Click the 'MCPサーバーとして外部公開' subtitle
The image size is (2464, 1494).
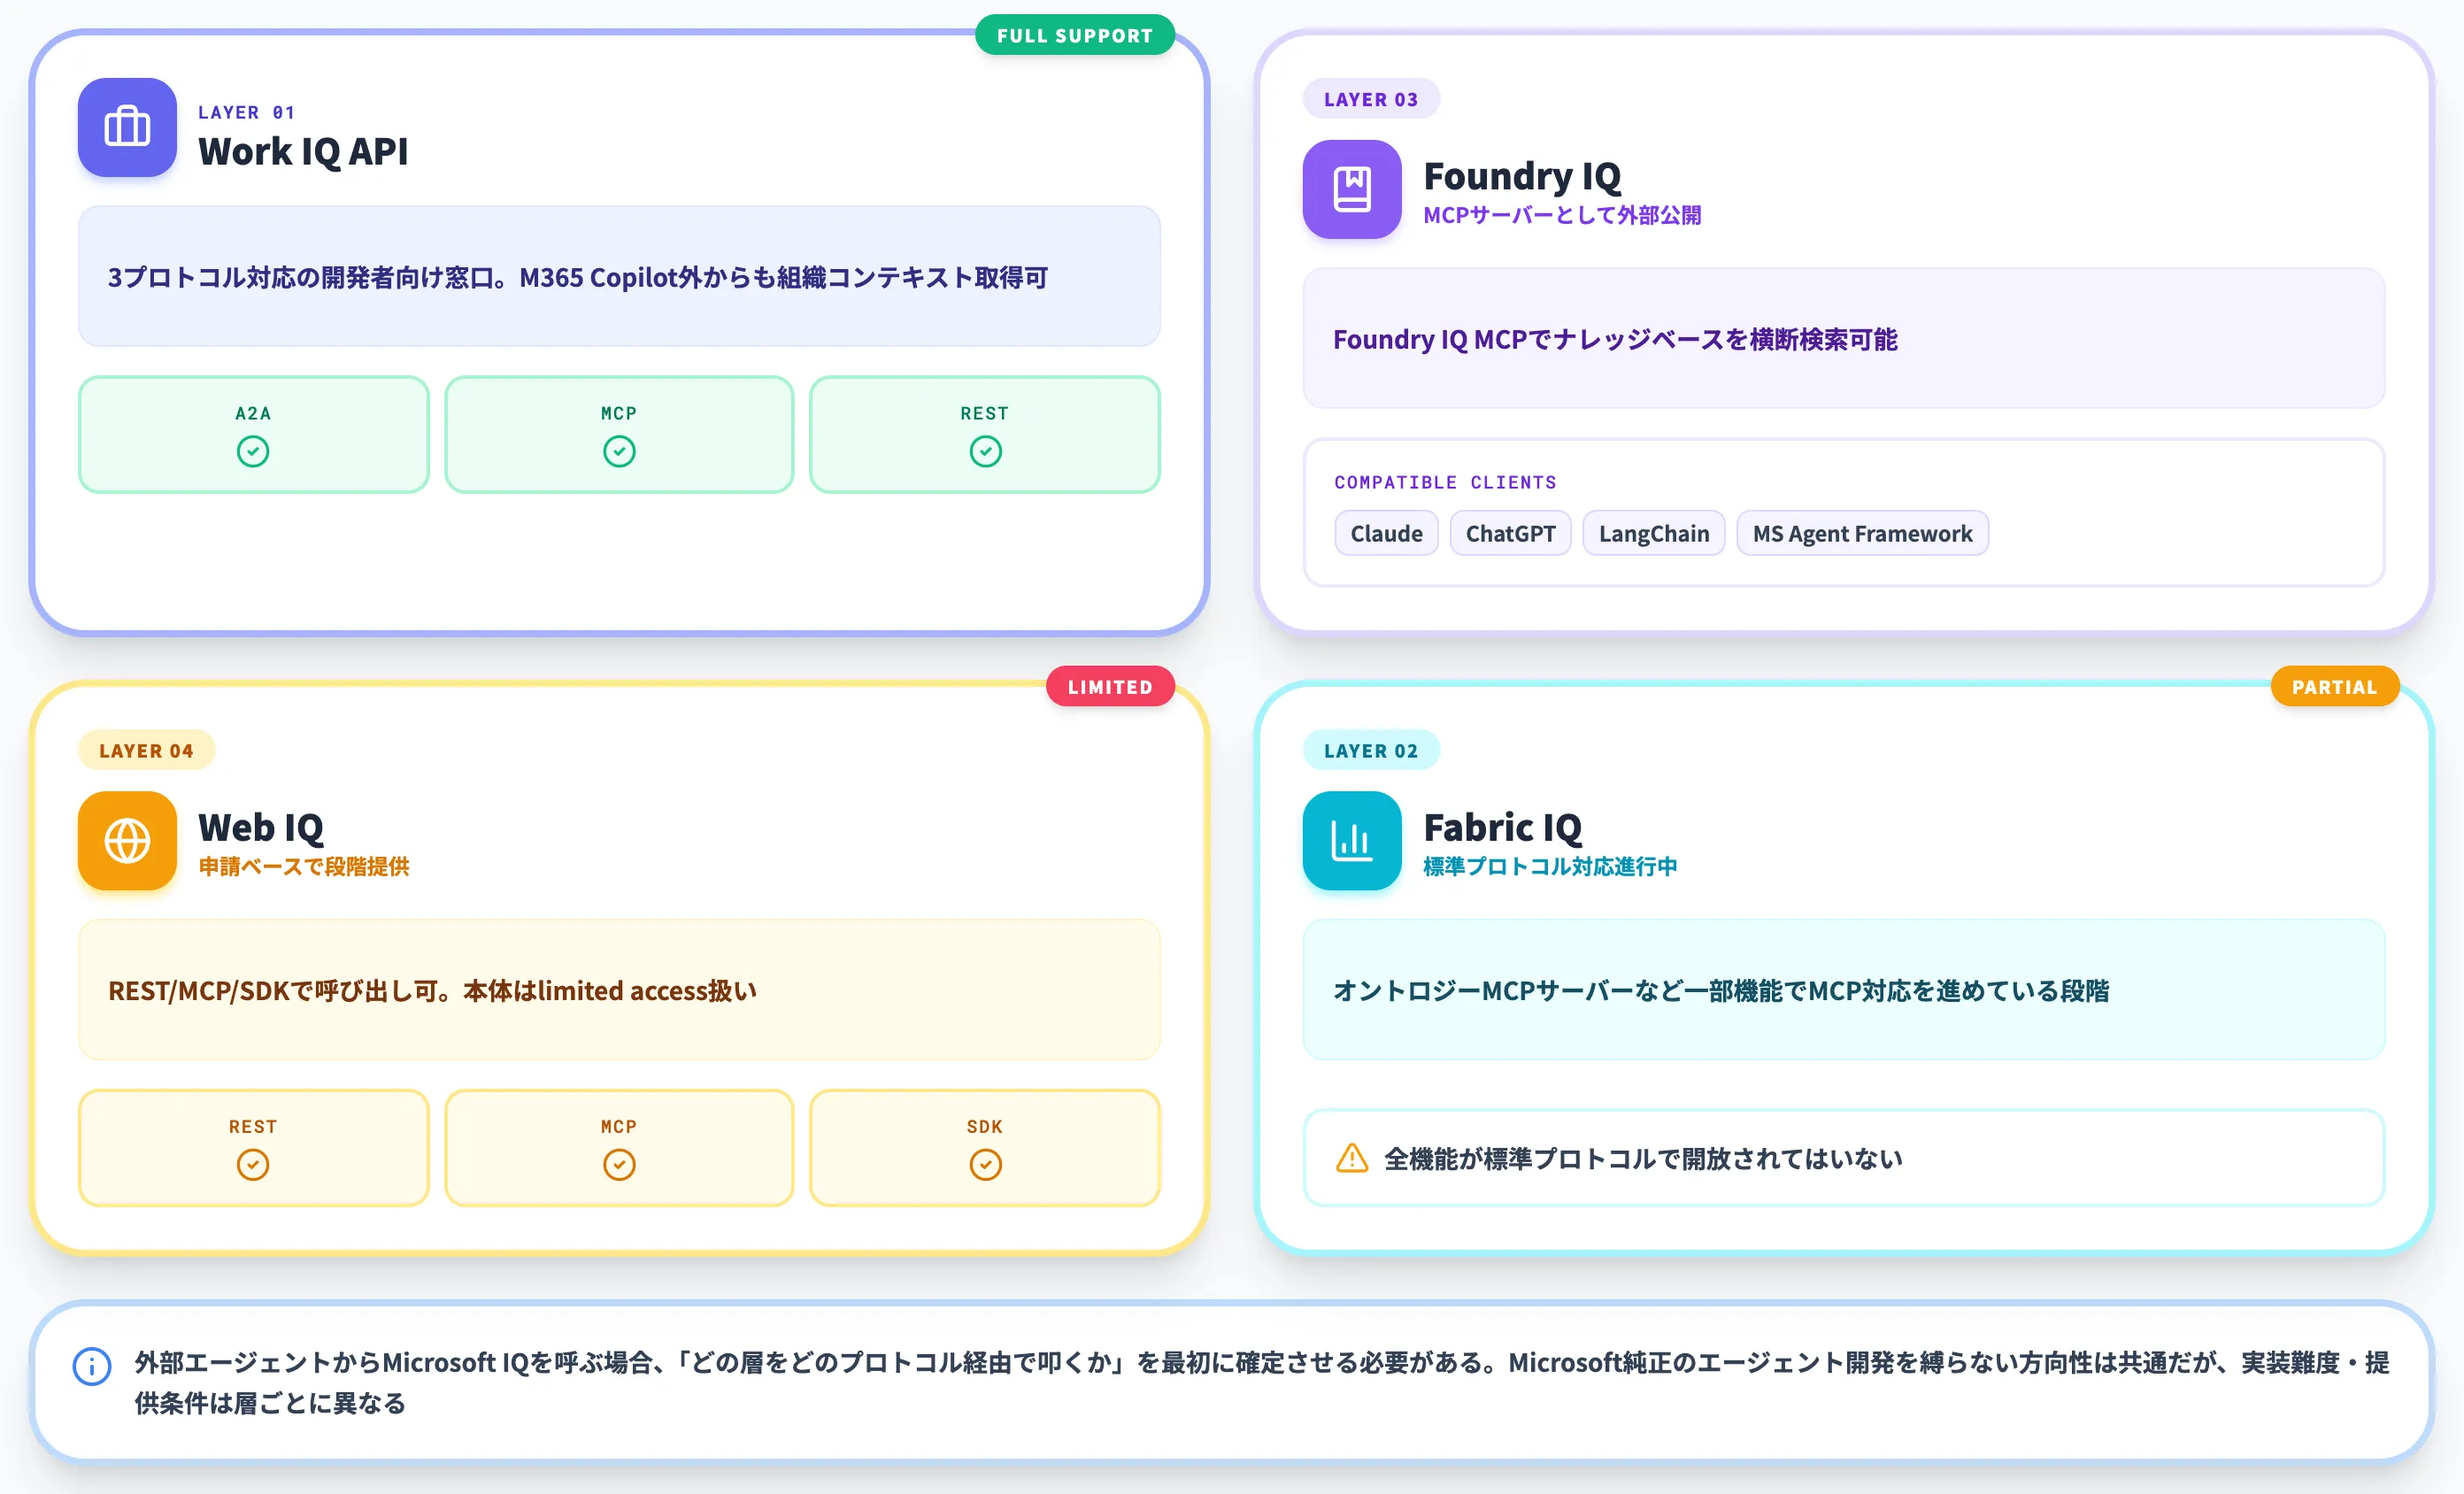[1562, 215]
